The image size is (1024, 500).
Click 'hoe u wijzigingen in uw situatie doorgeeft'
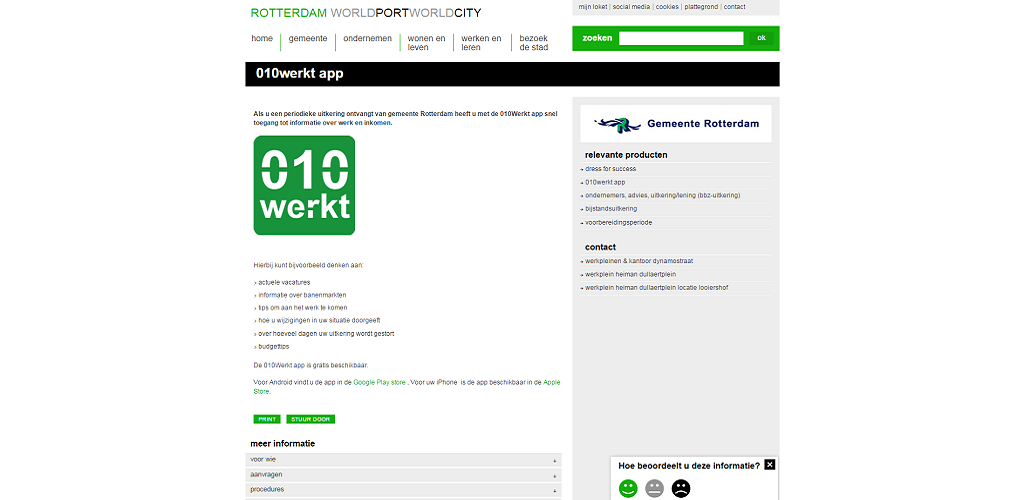click(x=319, y=320)
